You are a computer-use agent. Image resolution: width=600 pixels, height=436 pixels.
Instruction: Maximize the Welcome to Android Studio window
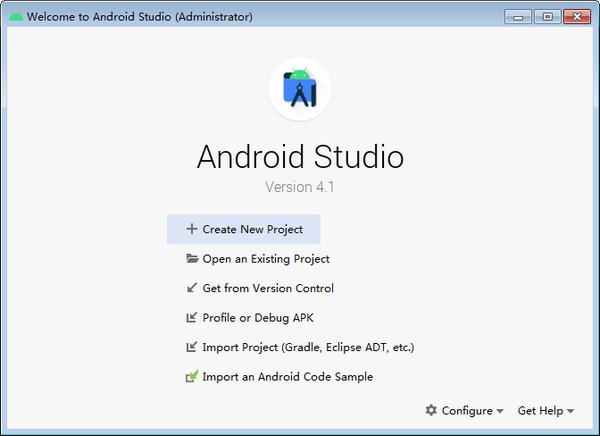(548, 16)
